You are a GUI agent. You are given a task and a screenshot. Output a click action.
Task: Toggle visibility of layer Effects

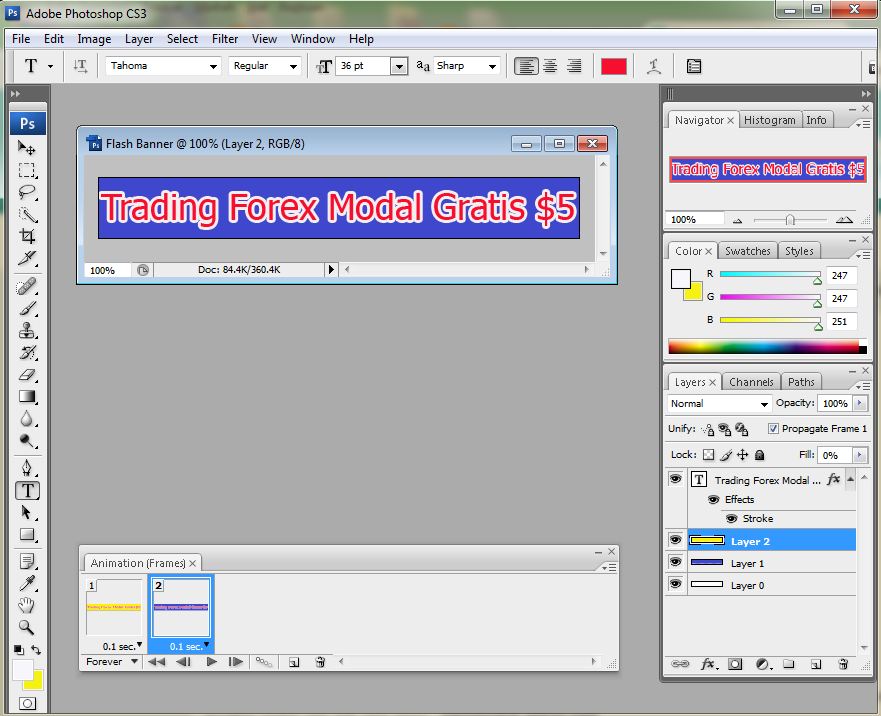click(714, 499)
